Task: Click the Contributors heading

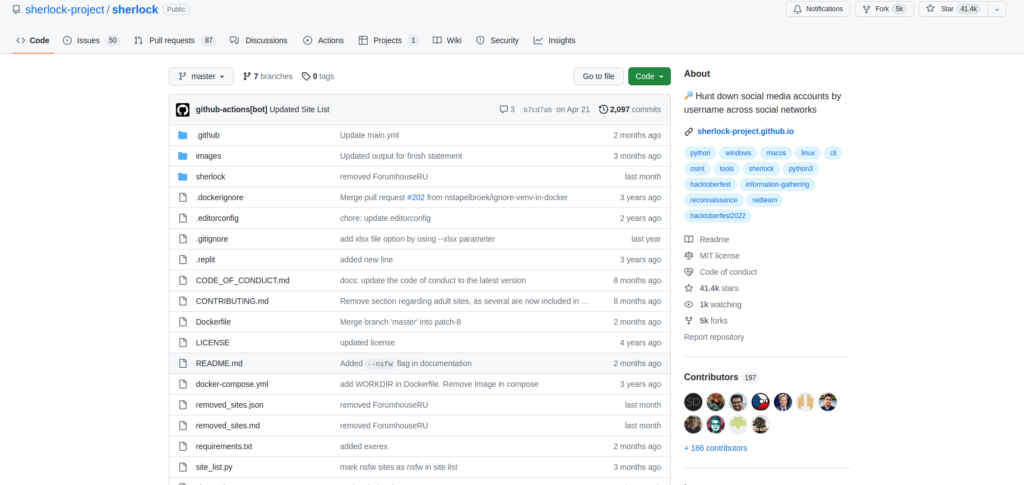Action: [x=711, y=377]
